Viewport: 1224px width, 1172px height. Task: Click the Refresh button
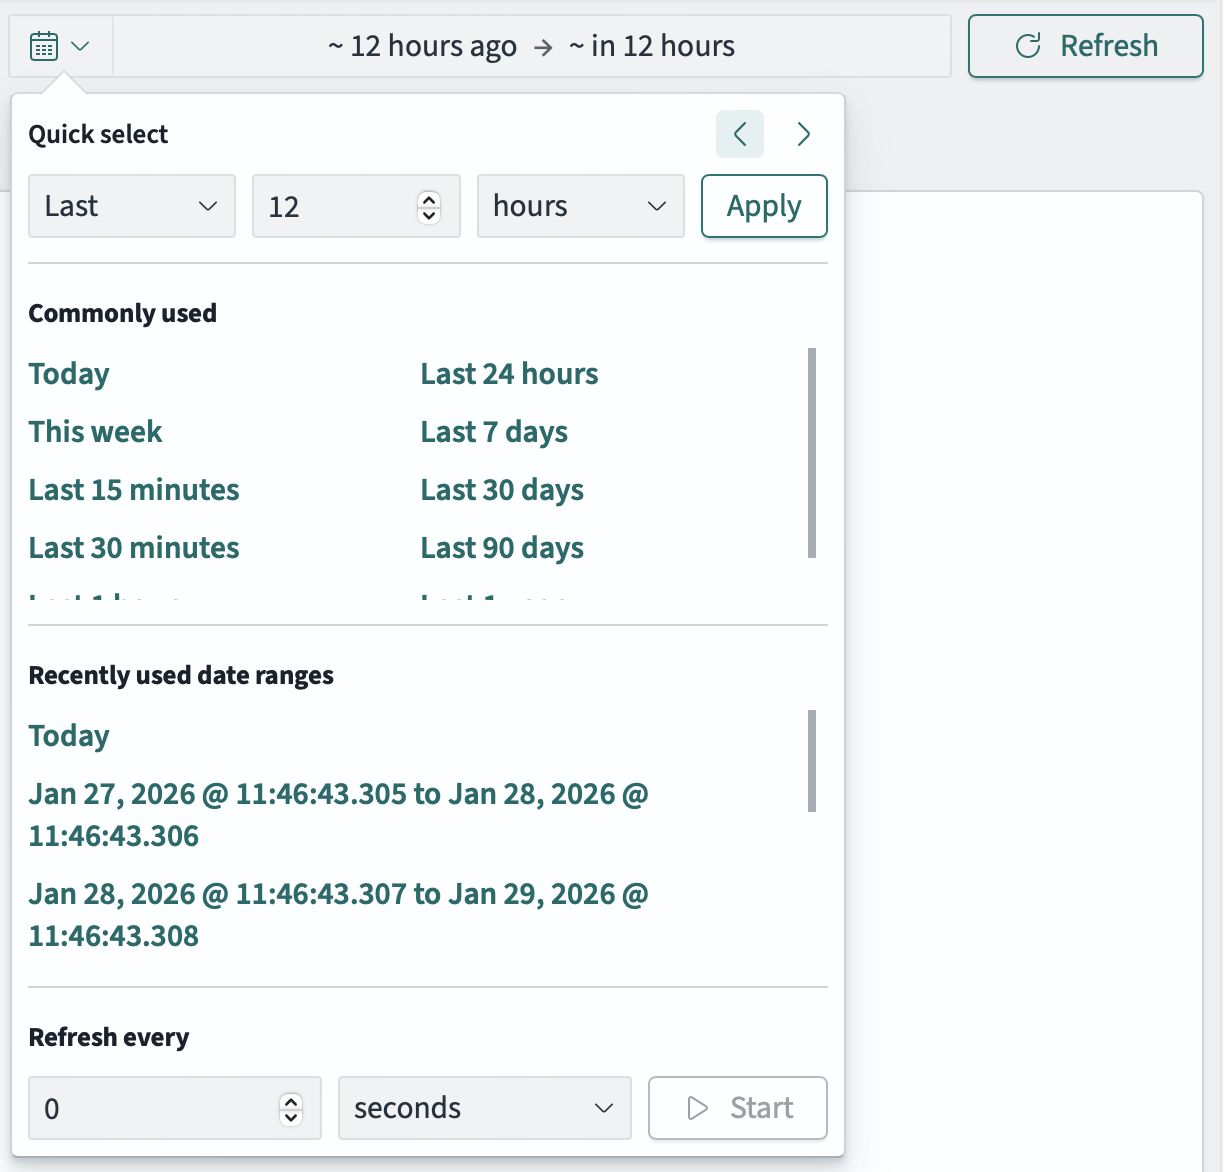tap(1085, 46)
